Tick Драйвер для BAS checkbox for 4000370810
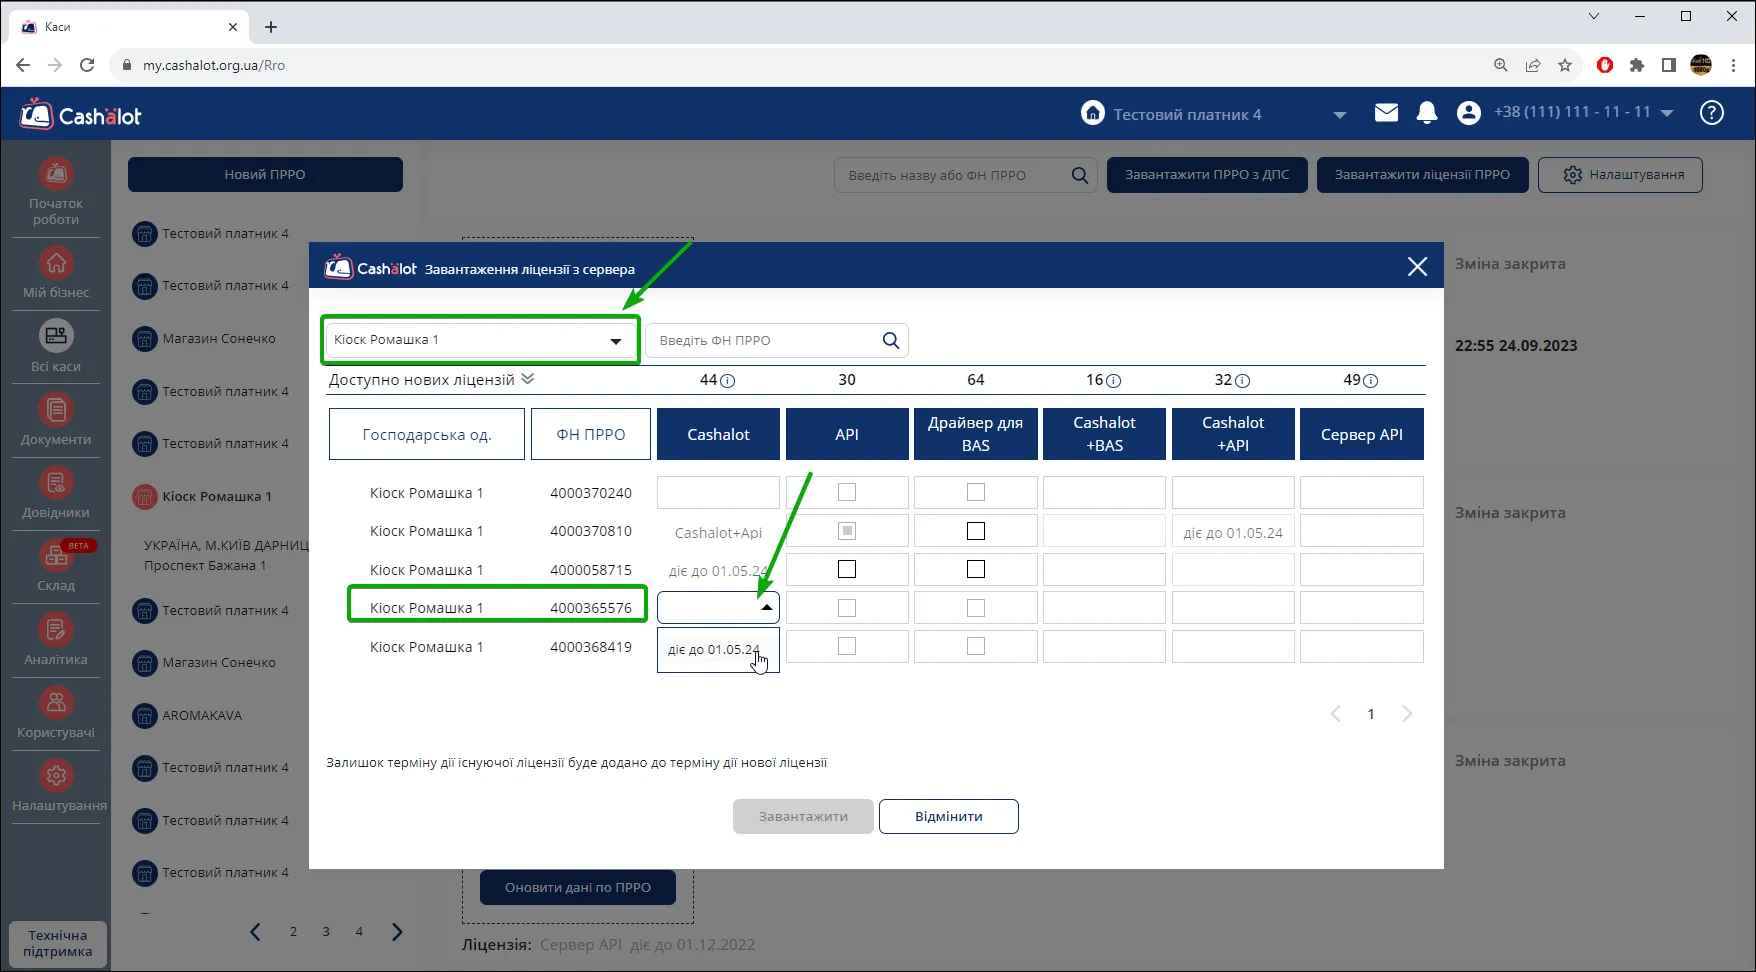 (976, 531)
